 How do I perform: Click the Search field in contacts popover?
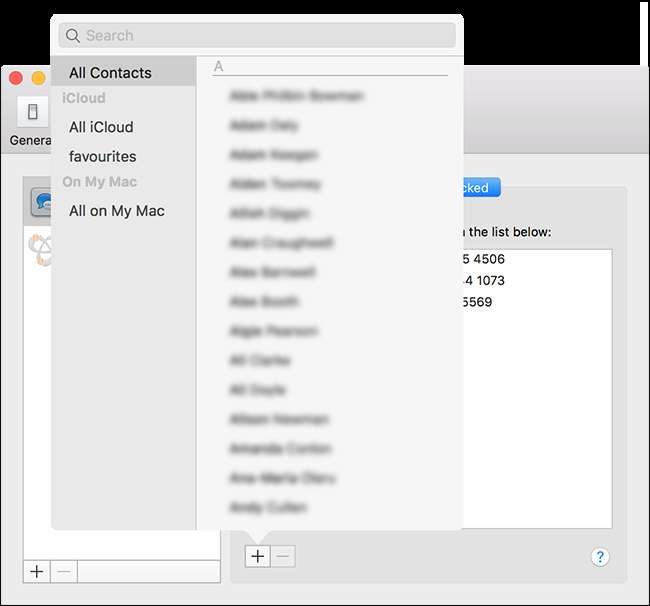(x=257, y=35)
